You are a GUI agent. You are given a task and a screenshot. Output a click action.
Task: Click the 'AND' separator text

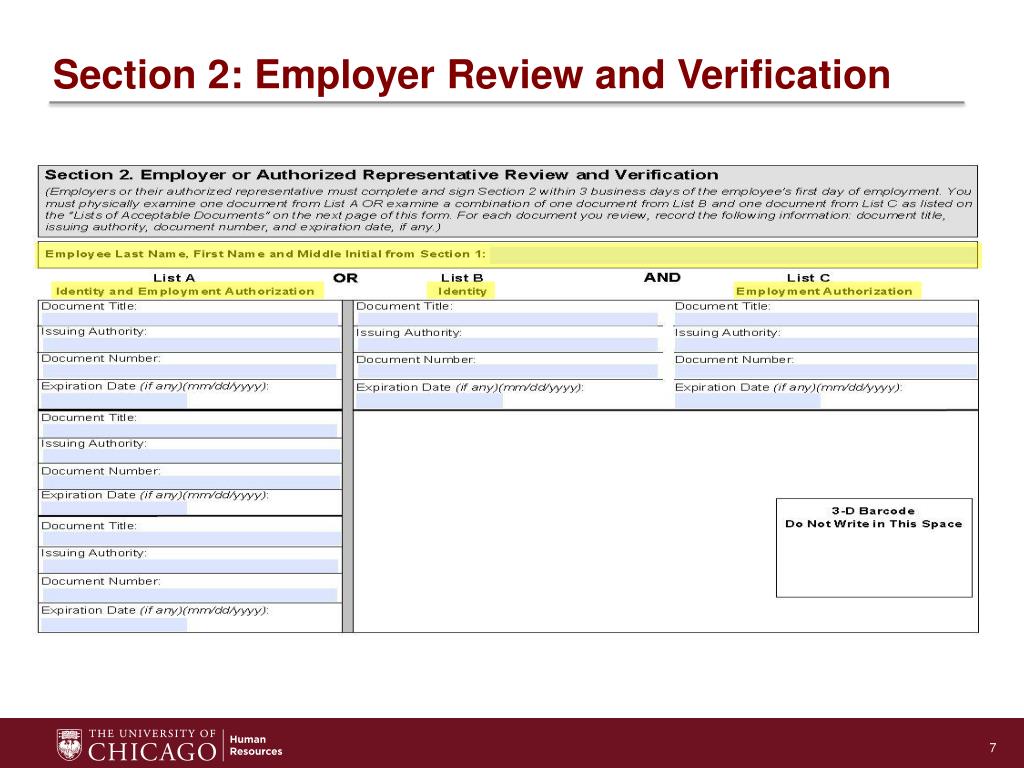[662, 278]
